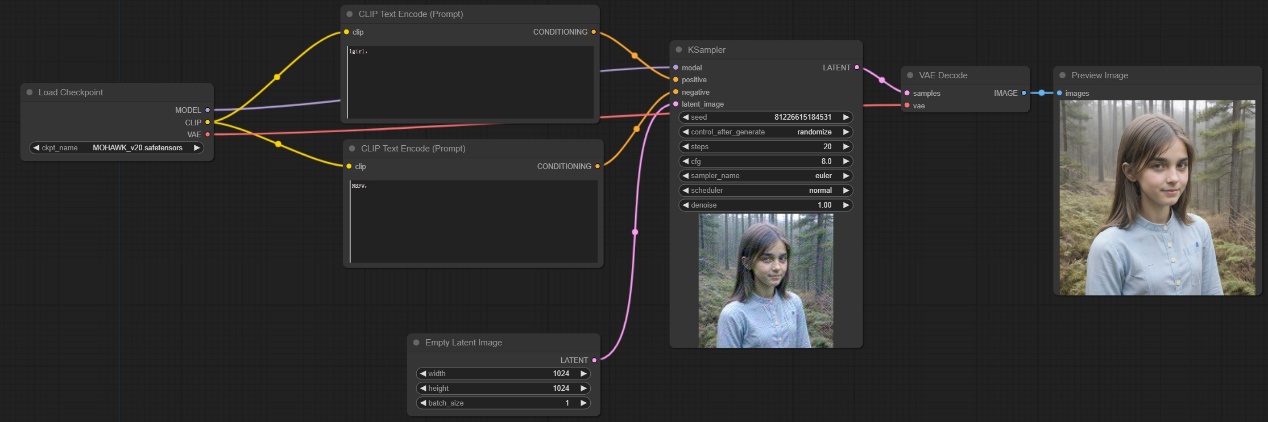This screenshot has height=422, width=1268.
Task: Click the Empty Latent Image node's title dot
Action: click(417, 342)
